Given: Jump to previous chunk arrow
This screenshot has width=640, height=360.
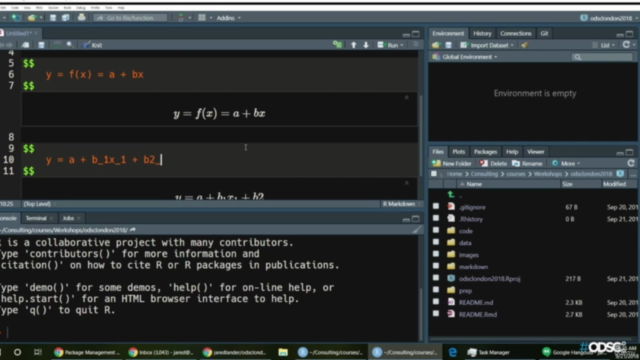Looking at the screenshot, I should pyautogui.click(x=353, y=45).
